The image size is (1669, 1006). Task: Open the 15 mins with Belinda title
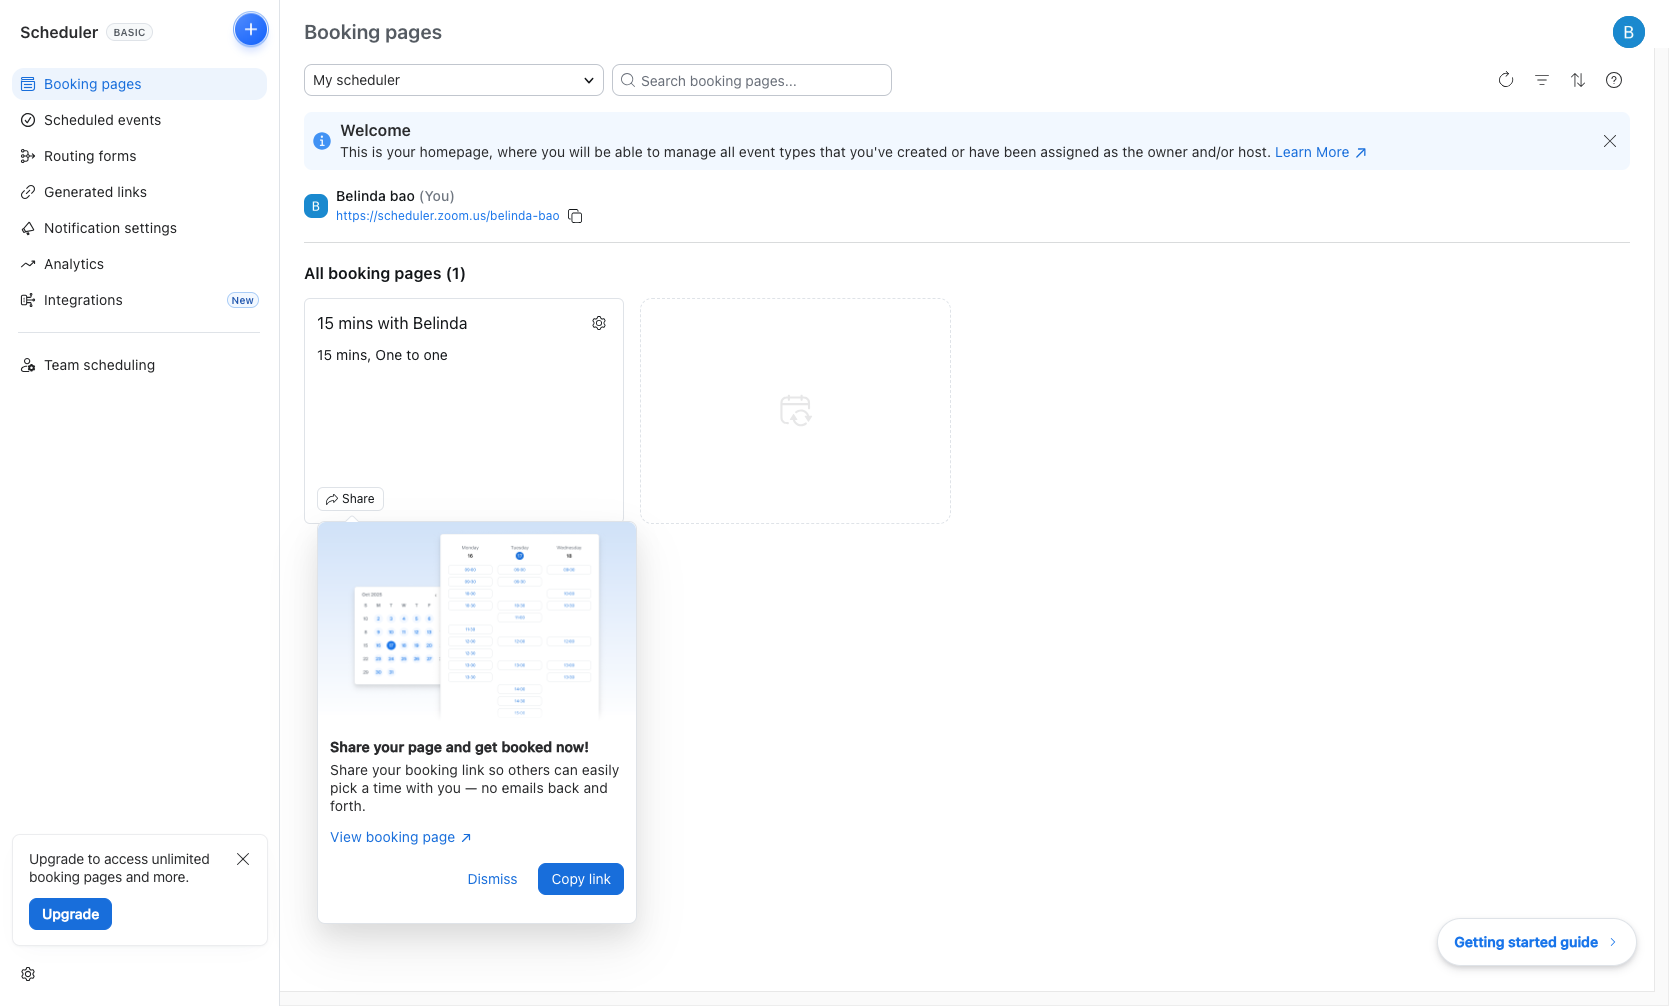pyautogui.click(x=392, y=323)
